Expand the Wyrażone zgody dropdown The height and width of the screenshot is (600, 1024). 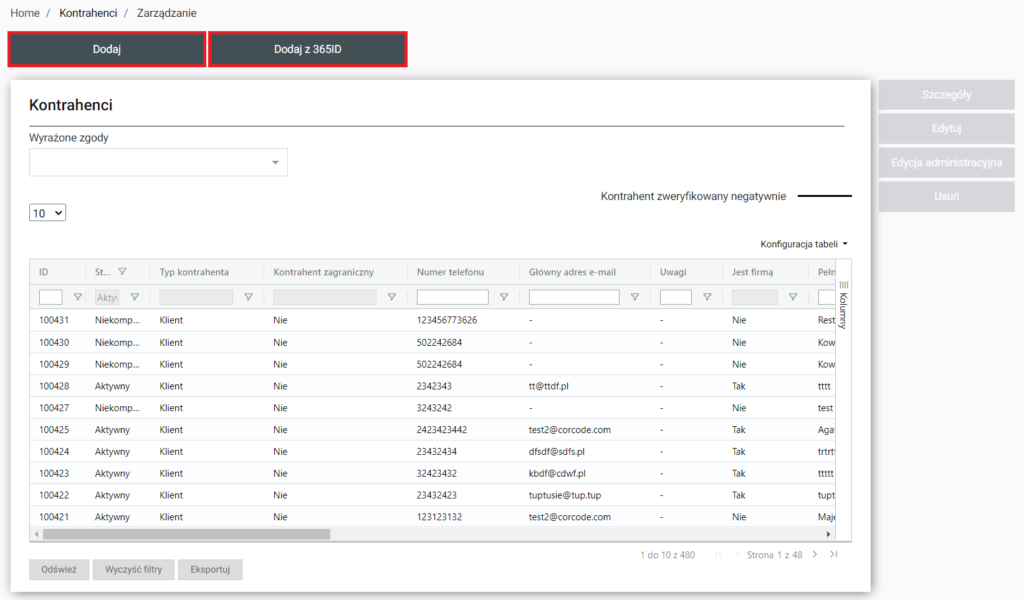(x=275, y=162)
